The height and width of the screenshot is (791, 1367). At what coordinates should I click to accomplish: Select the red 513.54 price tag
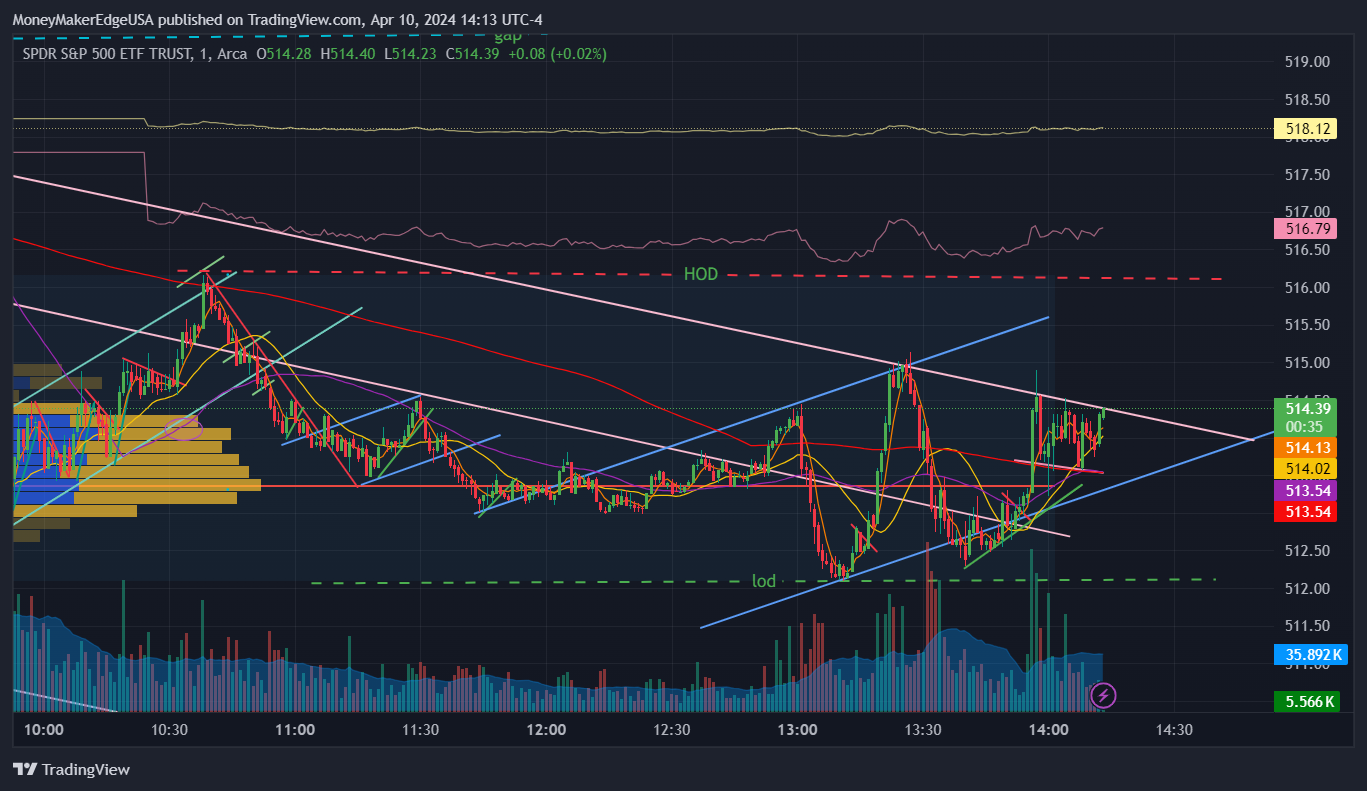click(x=1306, y=512)
